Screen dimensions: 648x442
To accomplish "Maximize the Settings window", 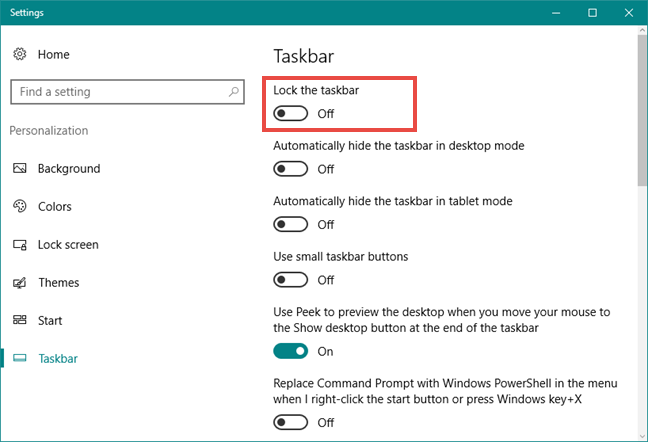I will tap(592, 13).
